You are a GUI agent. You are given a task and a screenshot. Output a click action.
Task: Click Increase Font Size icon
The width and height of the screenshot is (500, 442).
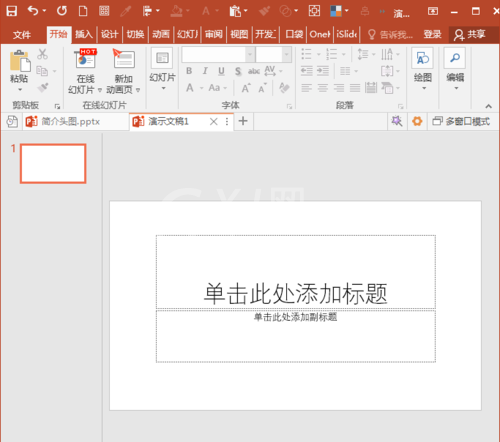[x=246, y=88]
